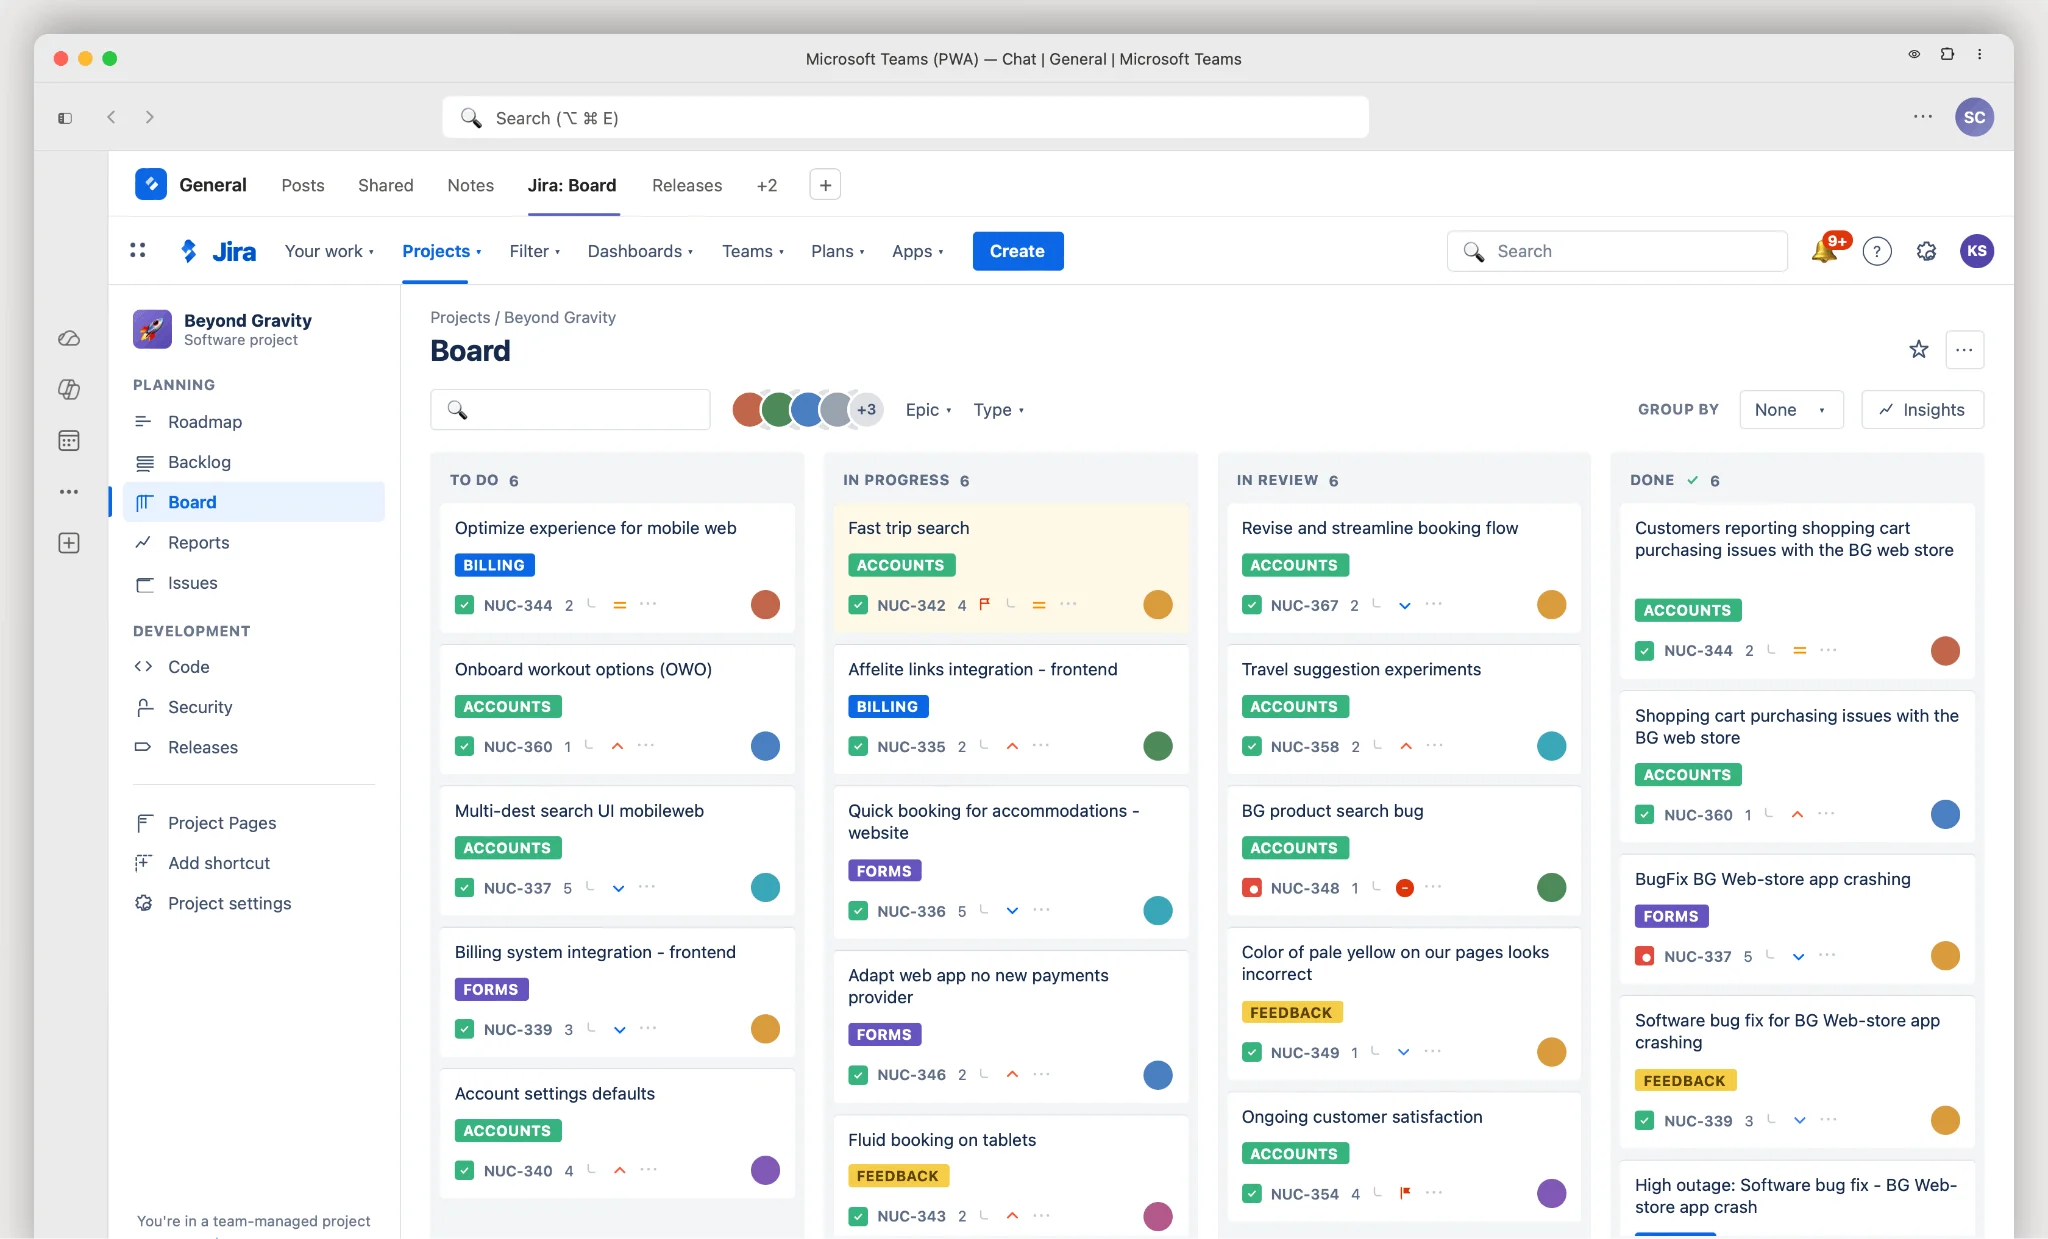The image size is (2048, 1239).
Task: Open the calendar icon in Teams rail
Action: [x=69, y=440]
